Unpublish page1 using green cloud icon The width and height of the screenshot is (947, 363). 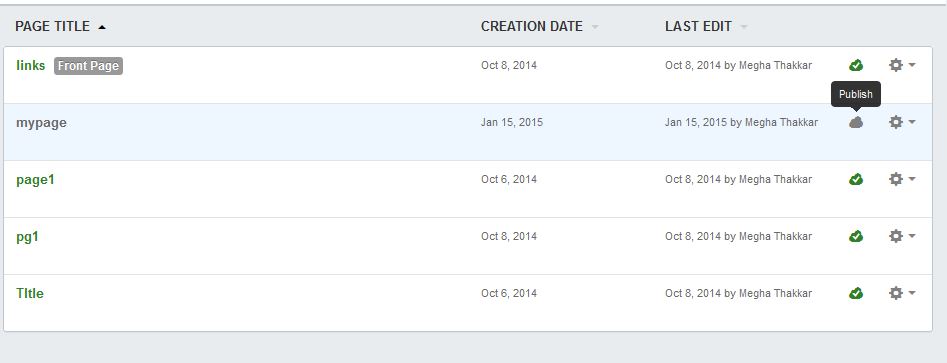click(856, 179)
